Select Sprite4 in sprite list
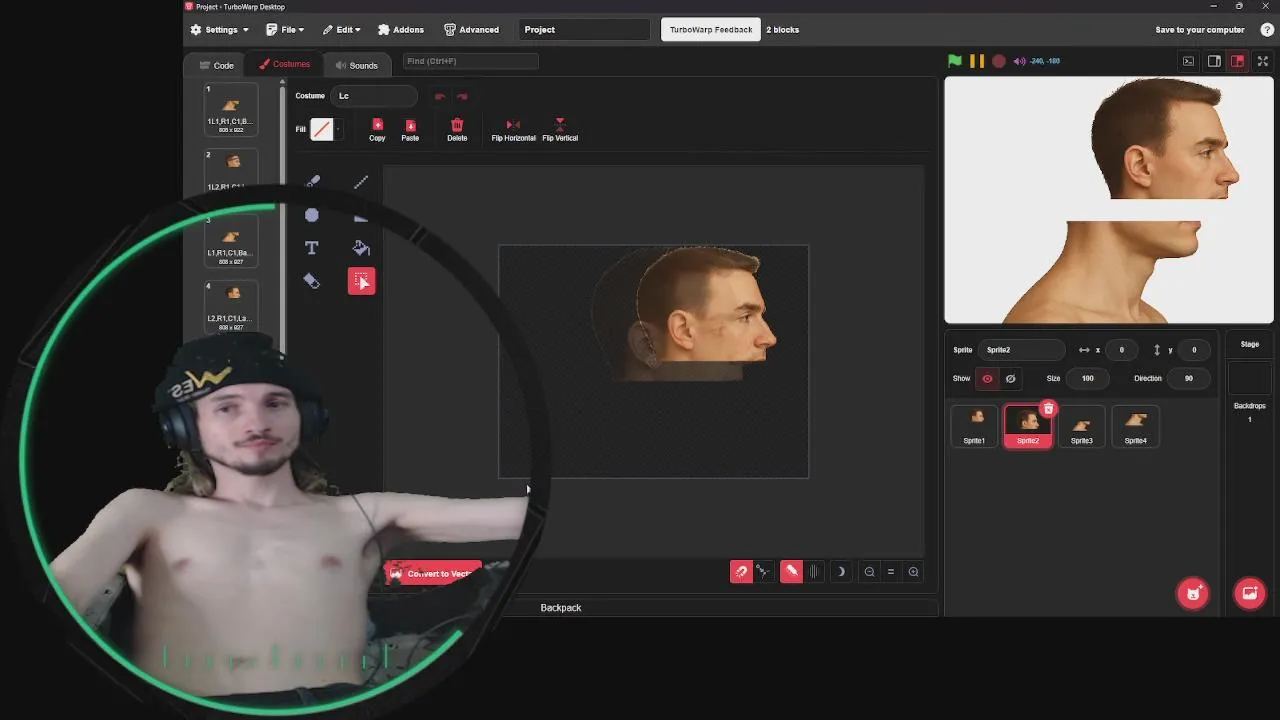The width and height of the screenshot is (1280, 720). coord(1135,427)
